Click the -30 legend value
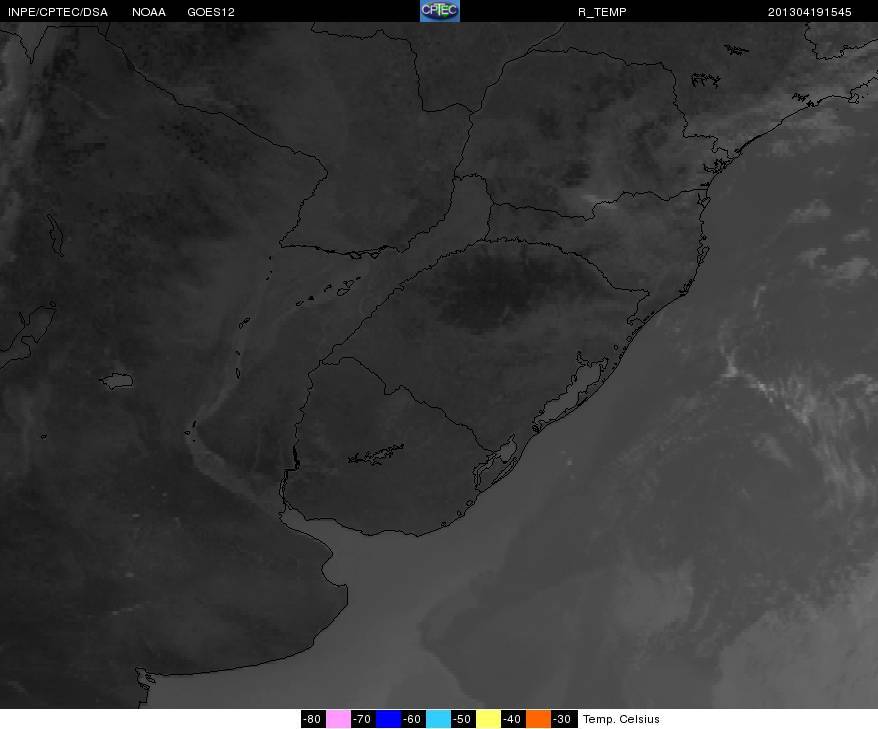 click(x=564, y=719)
